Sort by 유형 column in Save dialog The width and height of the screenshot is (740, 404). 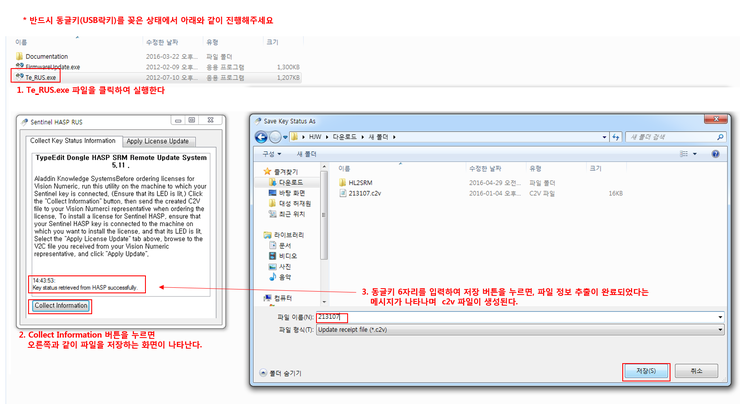tap(535, 168)
